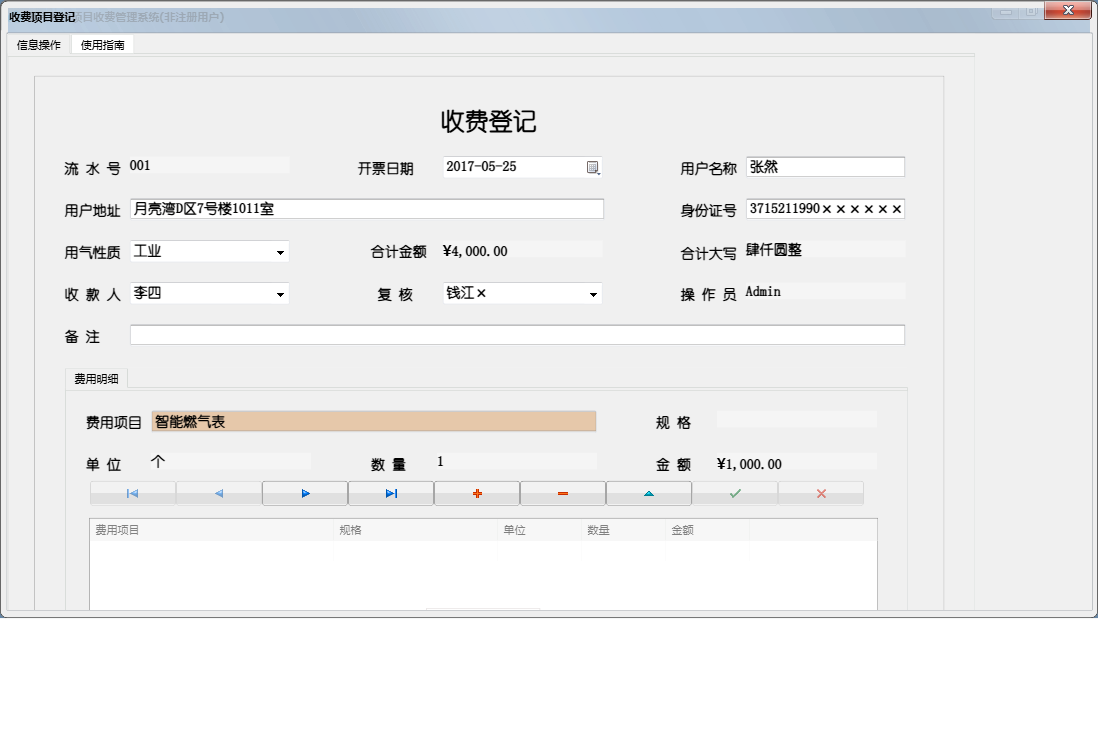Select the 费用明细 tab
1098x737 pixels.
[x=97, y=379]
